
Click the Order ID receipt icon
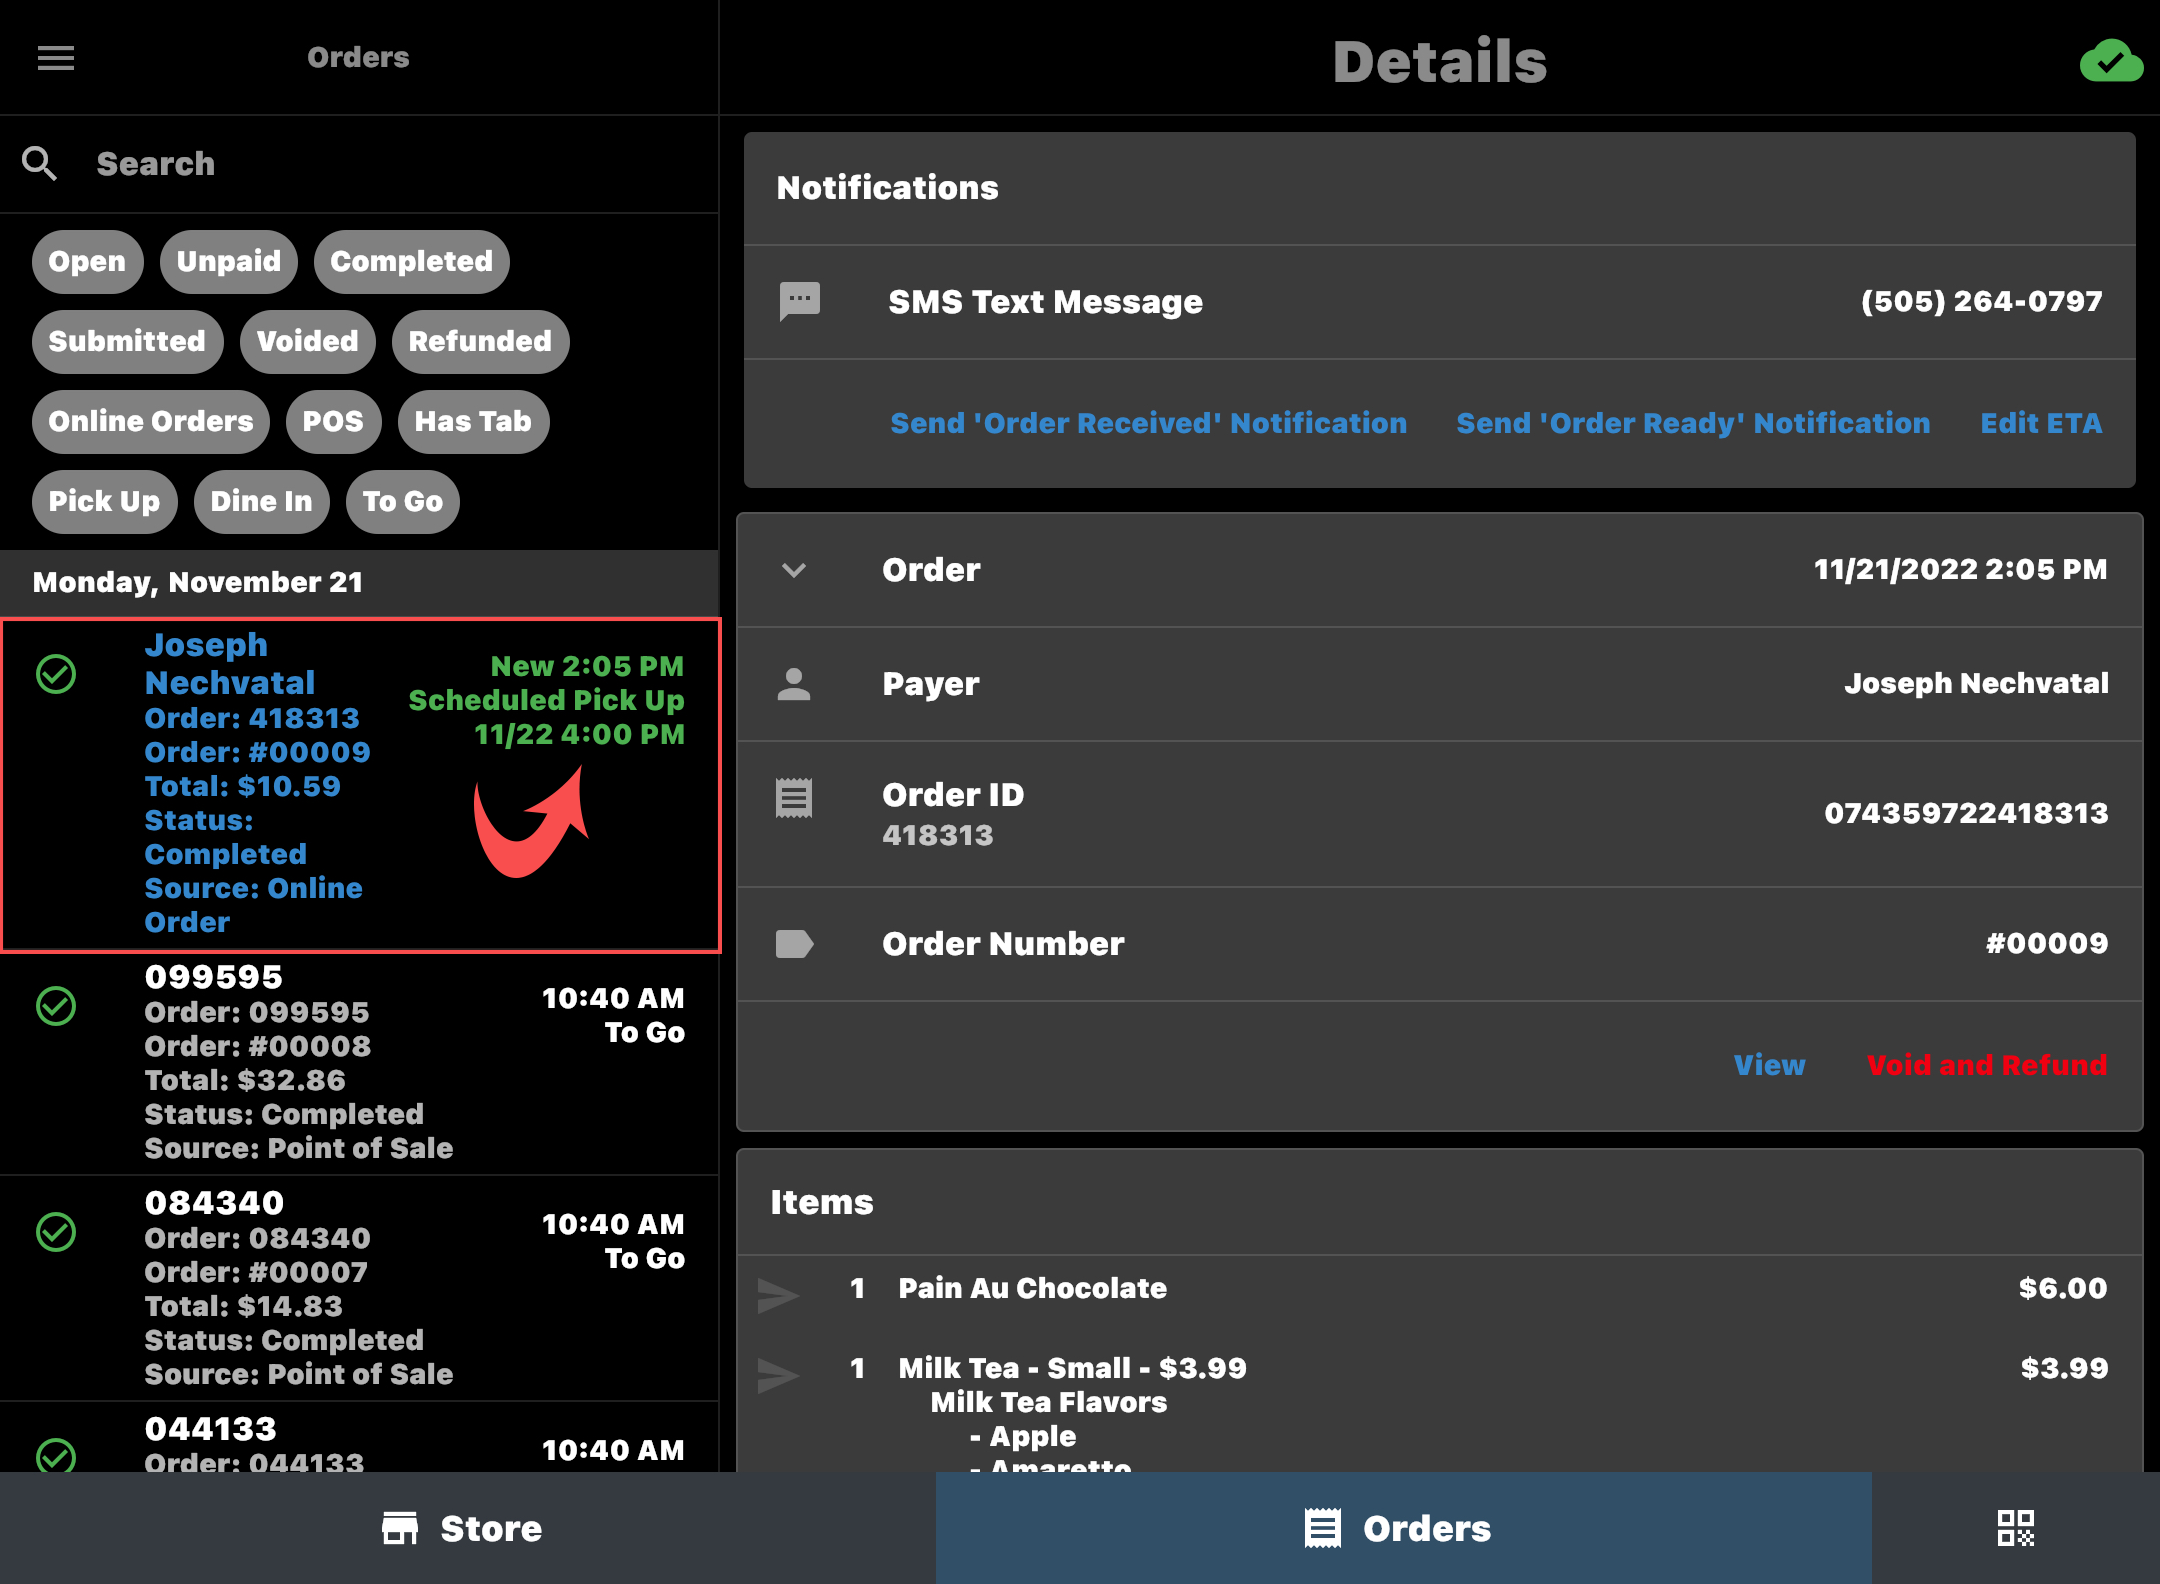(794, 797)
